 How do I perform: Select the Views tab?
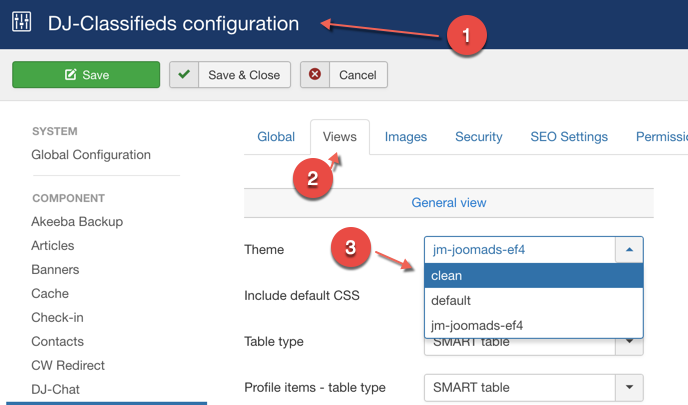point(340,136)
